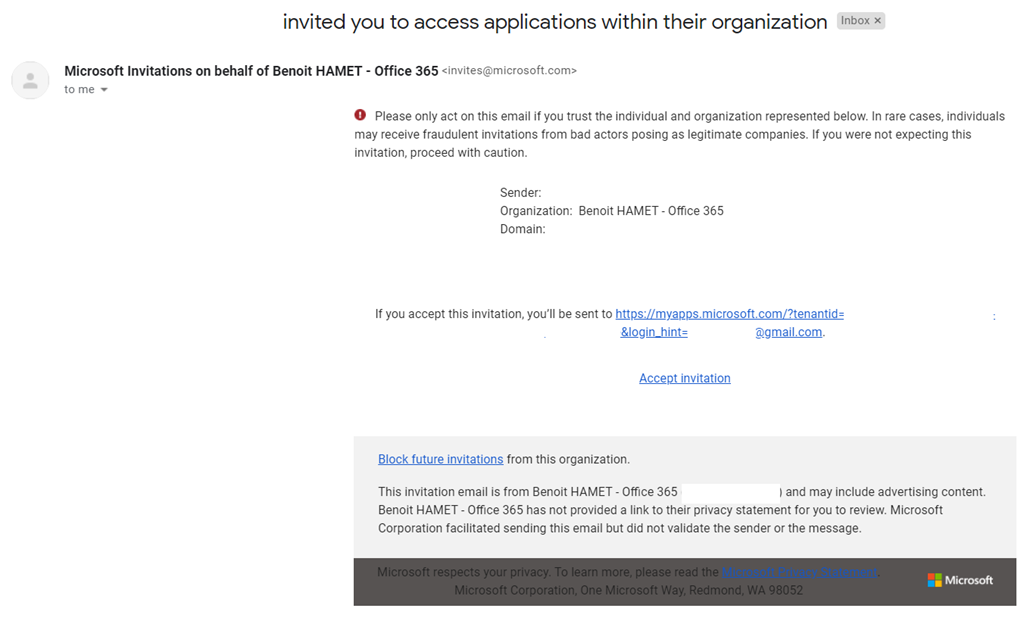Open the Microsoft Privacy Statement link
Image resolution: width=1024 pixels, height=624 pixels.
tap(799, 572)
